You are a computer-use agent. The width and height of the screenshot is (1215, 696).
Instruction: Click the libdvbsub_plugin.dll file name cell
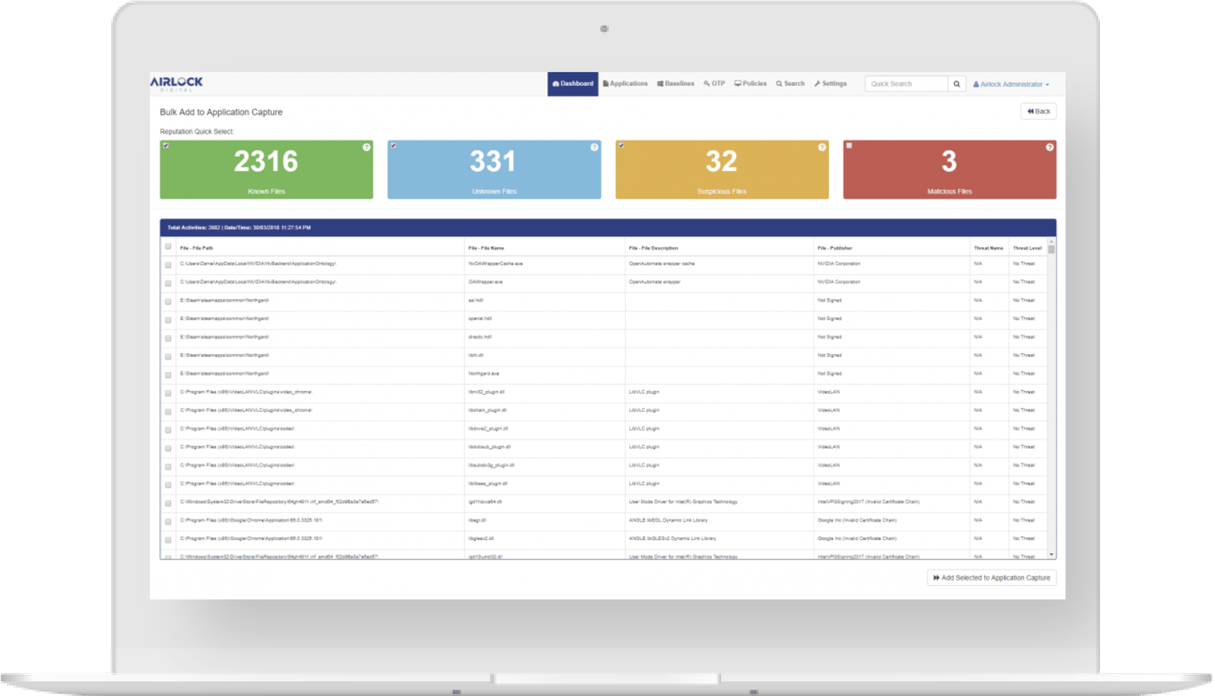[x=490, y=447]
